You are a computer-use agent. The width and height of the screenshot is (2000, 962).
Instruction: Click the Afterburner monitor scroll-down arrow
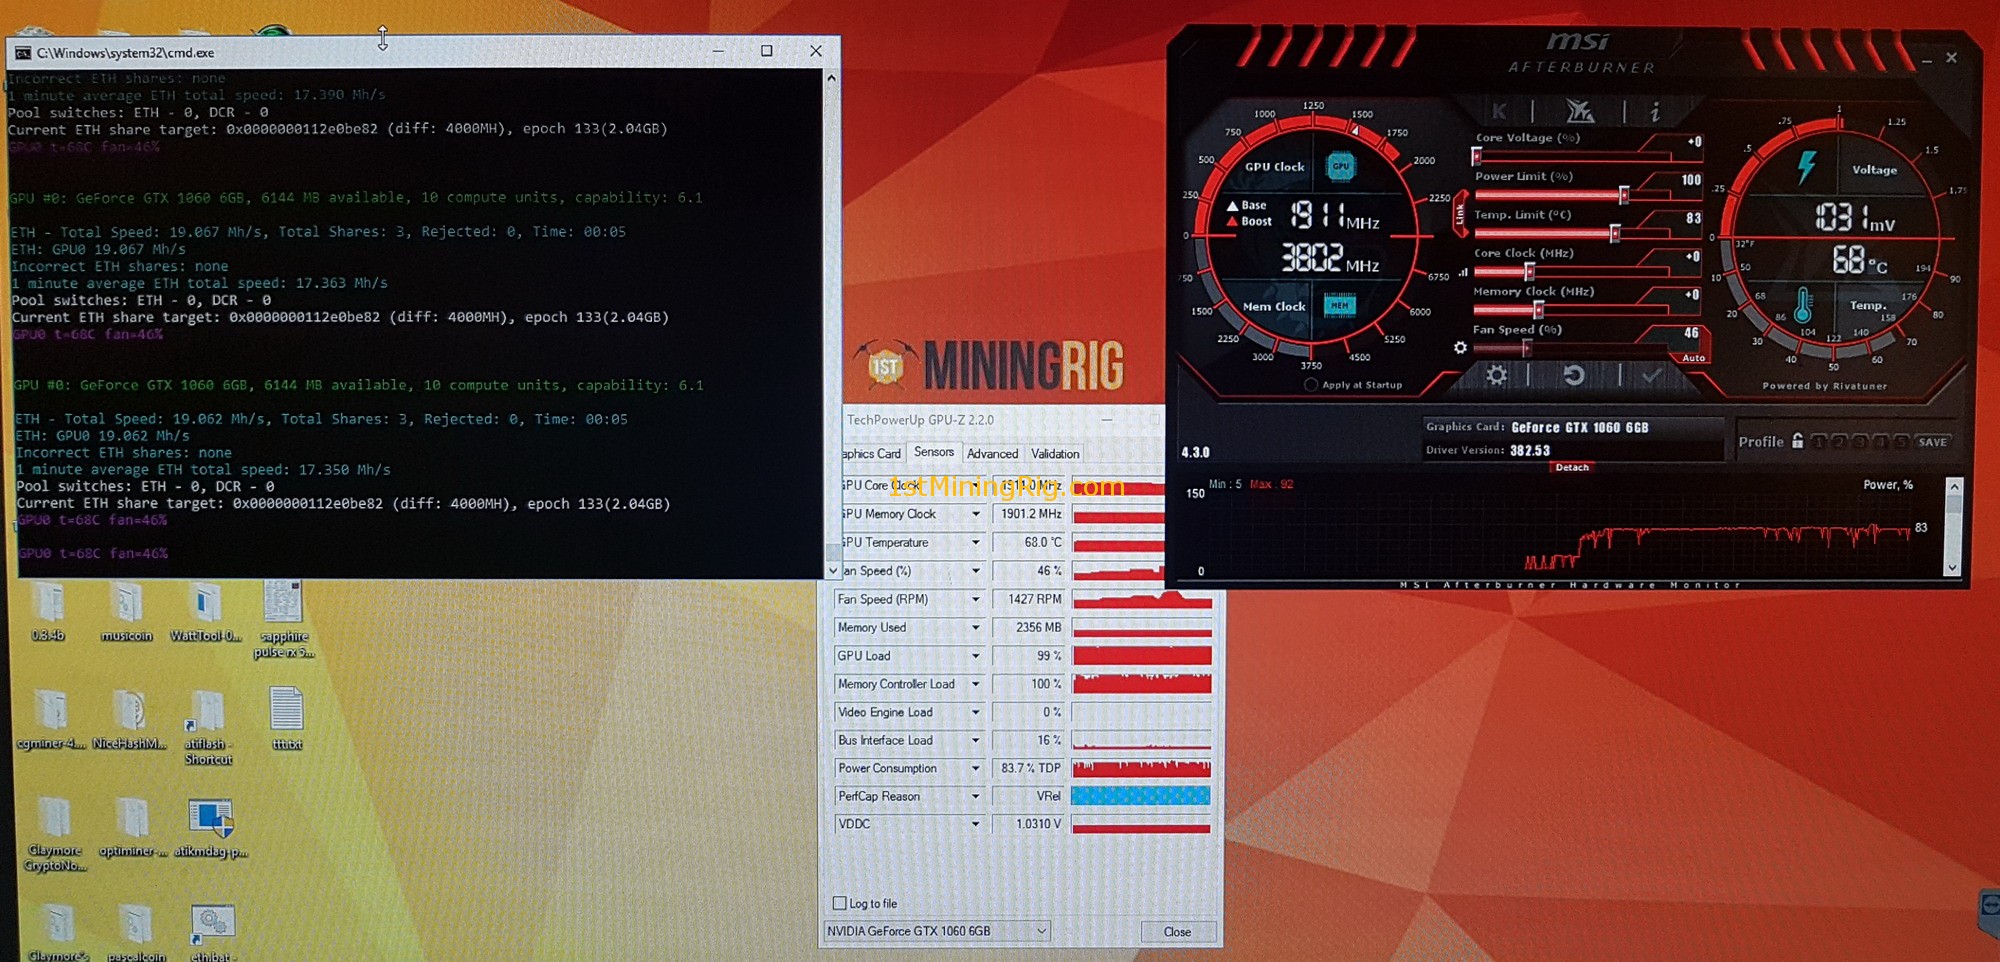1952,568
